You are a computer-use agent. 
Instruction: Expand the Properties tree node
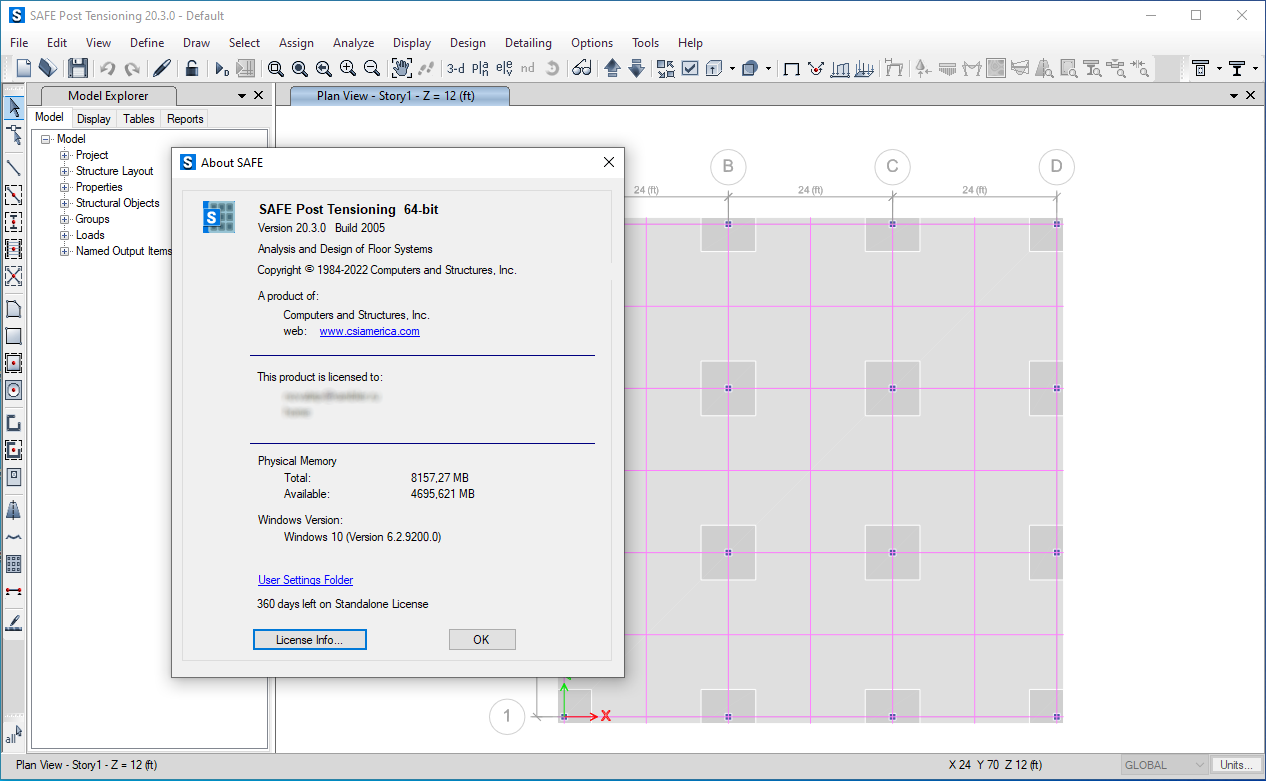pos(65,187)
